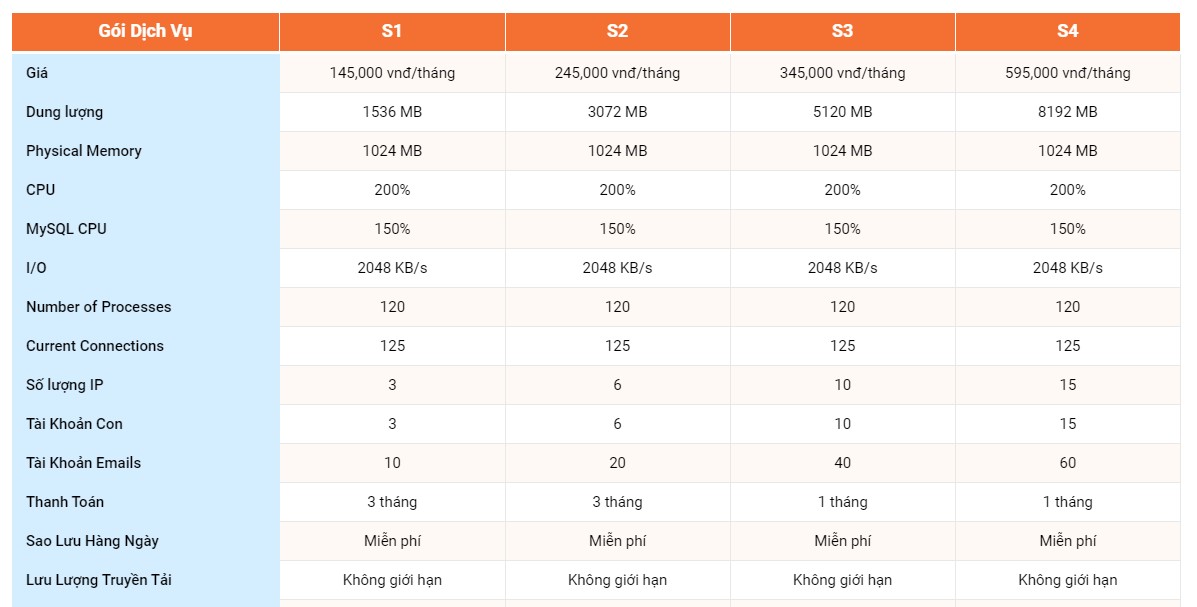This screenshot has height=607, width=1197.
Task: Select the S2 package column header
Action: pos(617,31)
